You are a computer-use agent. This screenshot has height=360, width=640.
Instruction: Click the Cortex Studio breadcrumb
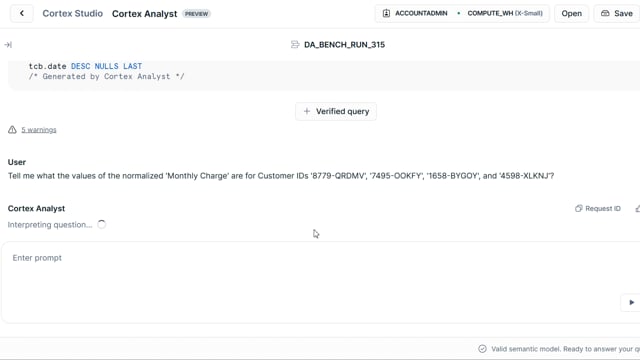(x=73, y=13)
